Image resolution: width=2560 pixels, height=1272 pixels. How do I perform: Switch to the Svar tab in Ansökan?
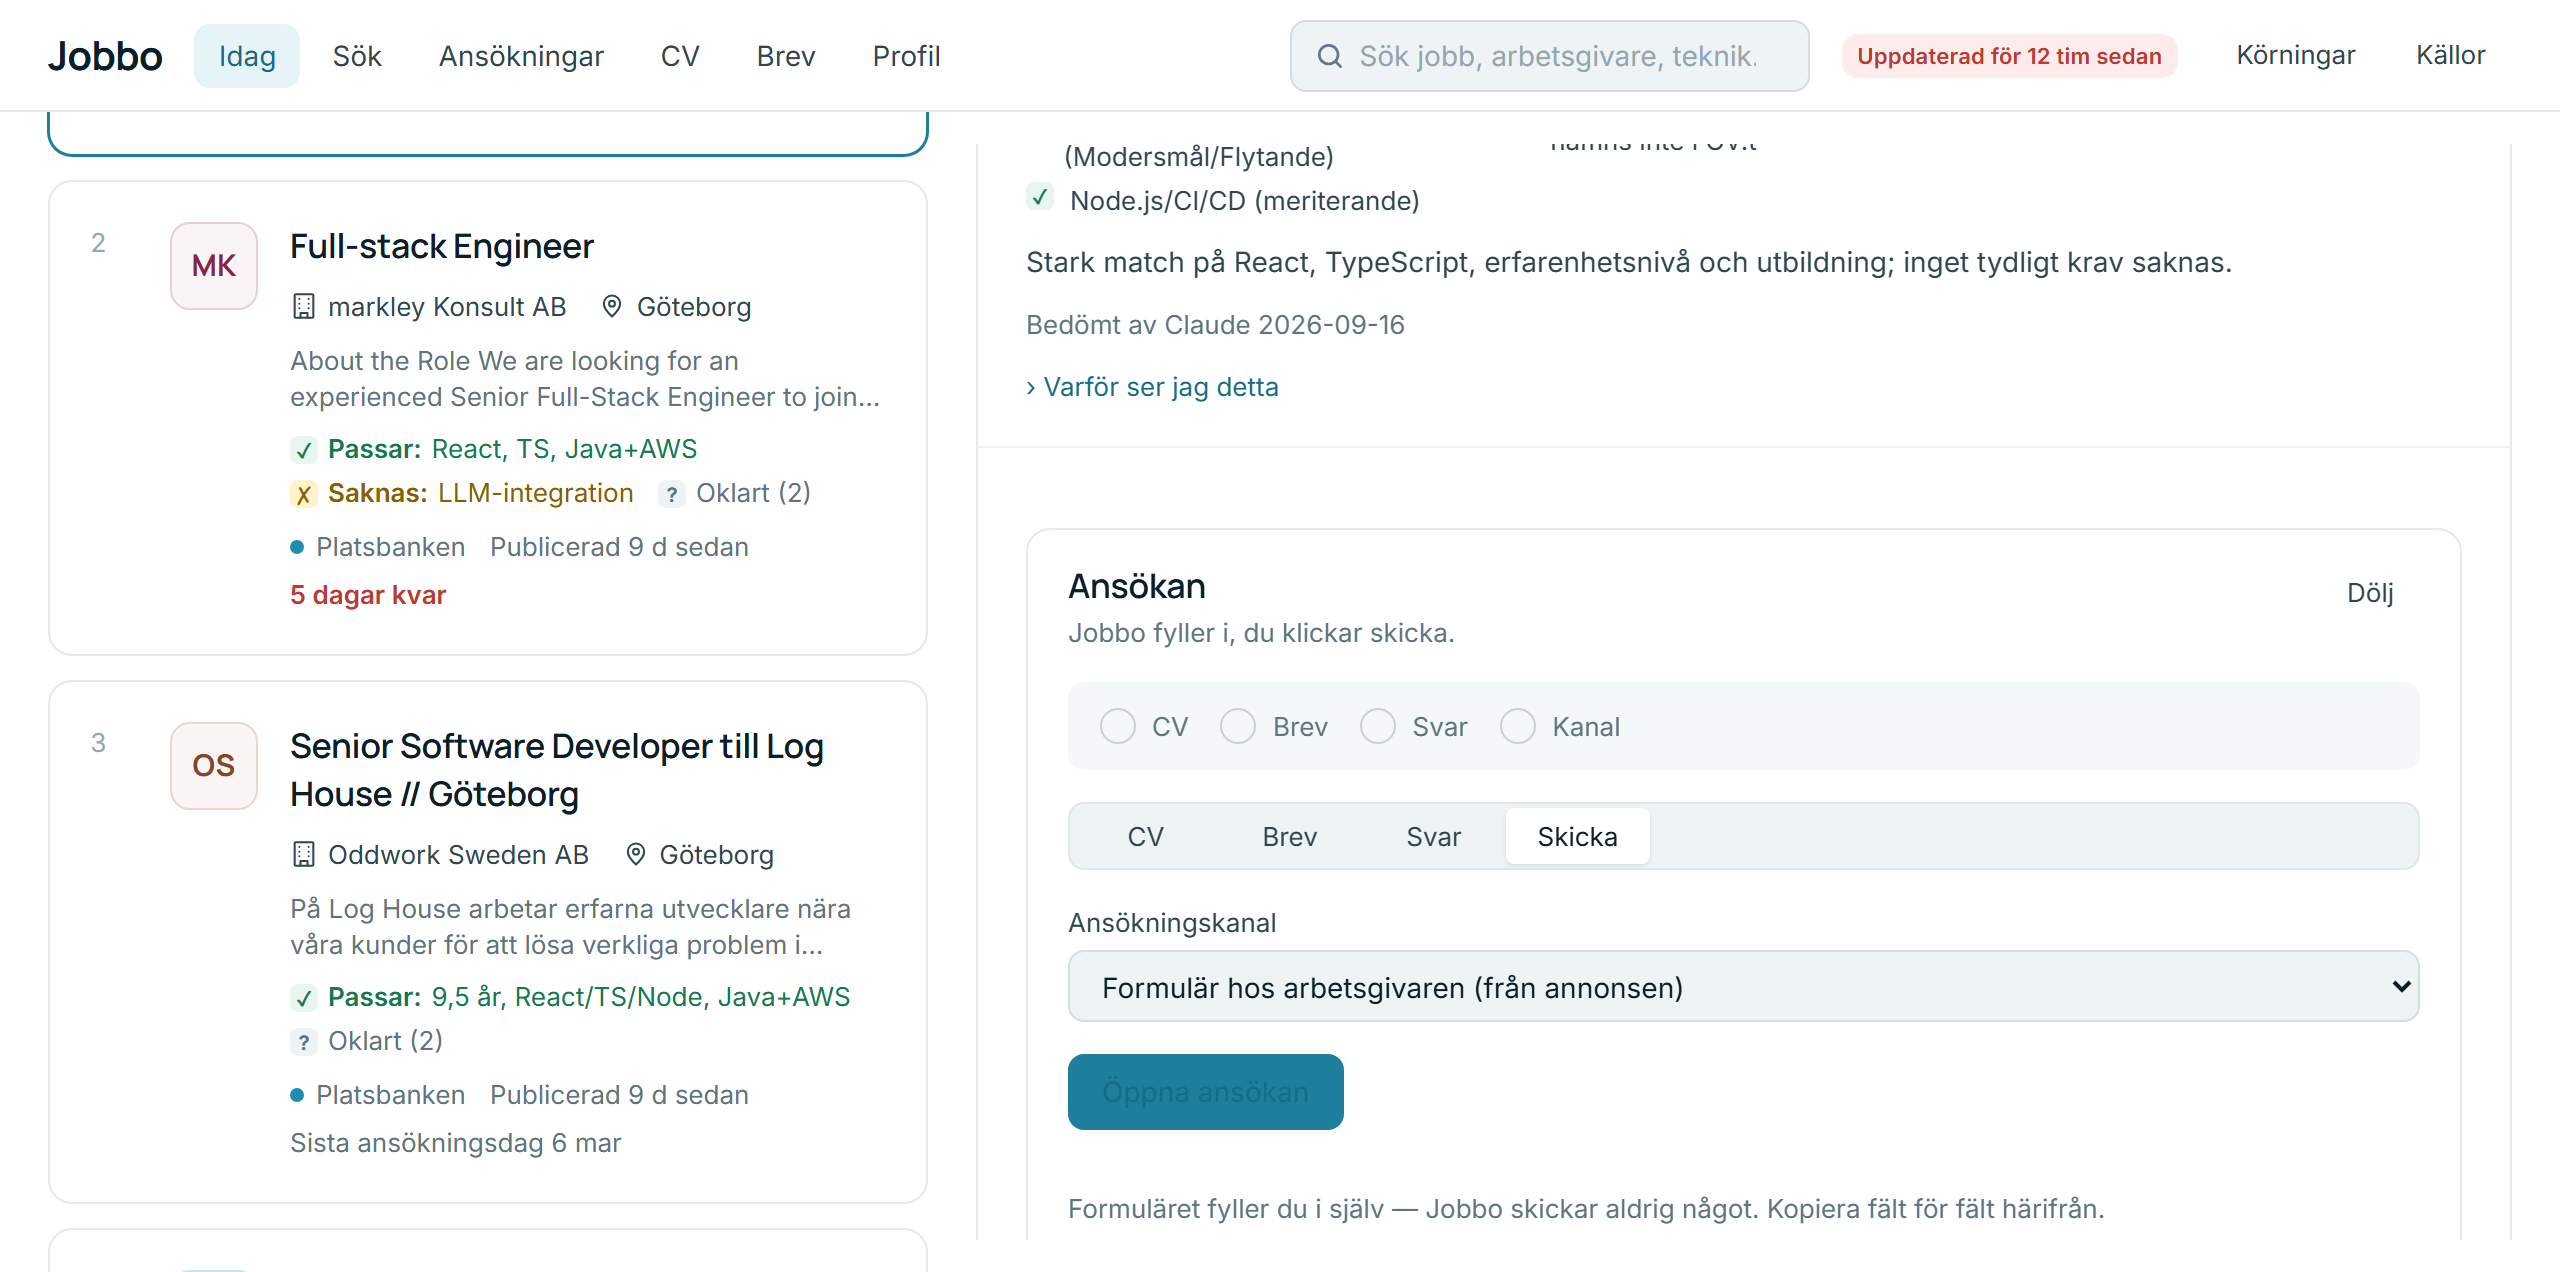[1434, 837]
